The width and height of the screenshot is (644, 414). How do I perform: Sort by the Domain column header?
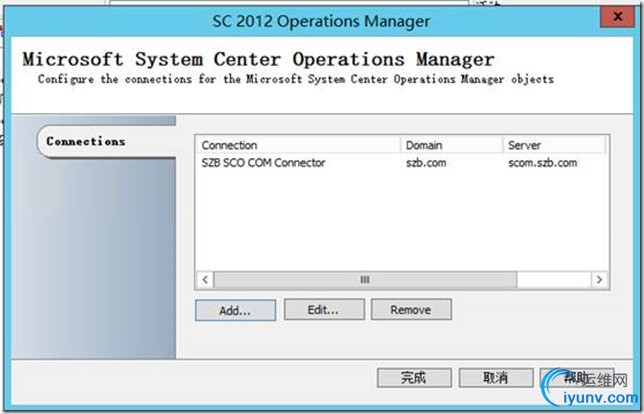(452, 145)
